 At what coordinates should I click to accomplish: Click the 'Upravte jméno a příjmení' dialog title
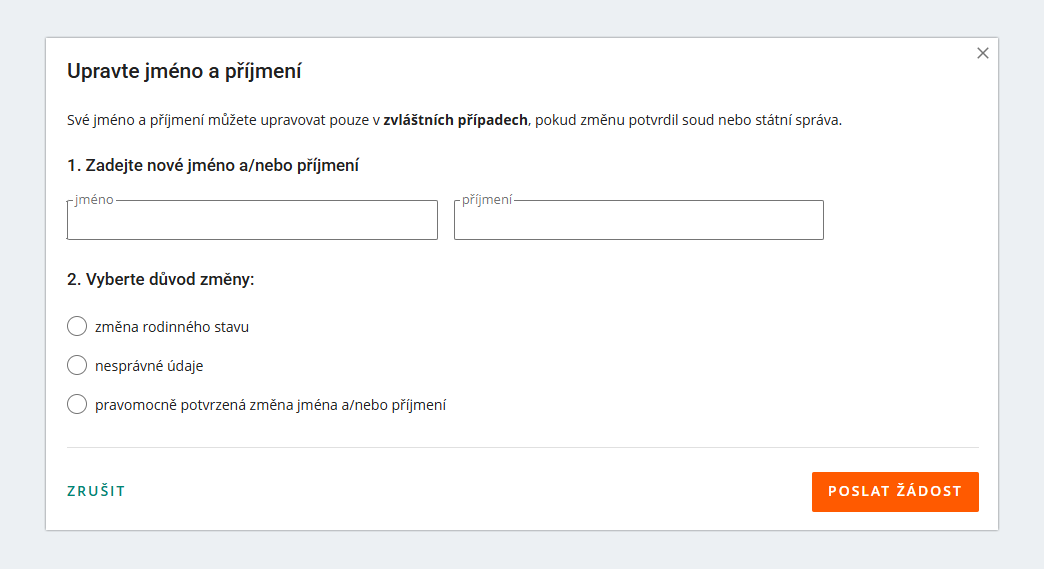(x=184, y=71)
